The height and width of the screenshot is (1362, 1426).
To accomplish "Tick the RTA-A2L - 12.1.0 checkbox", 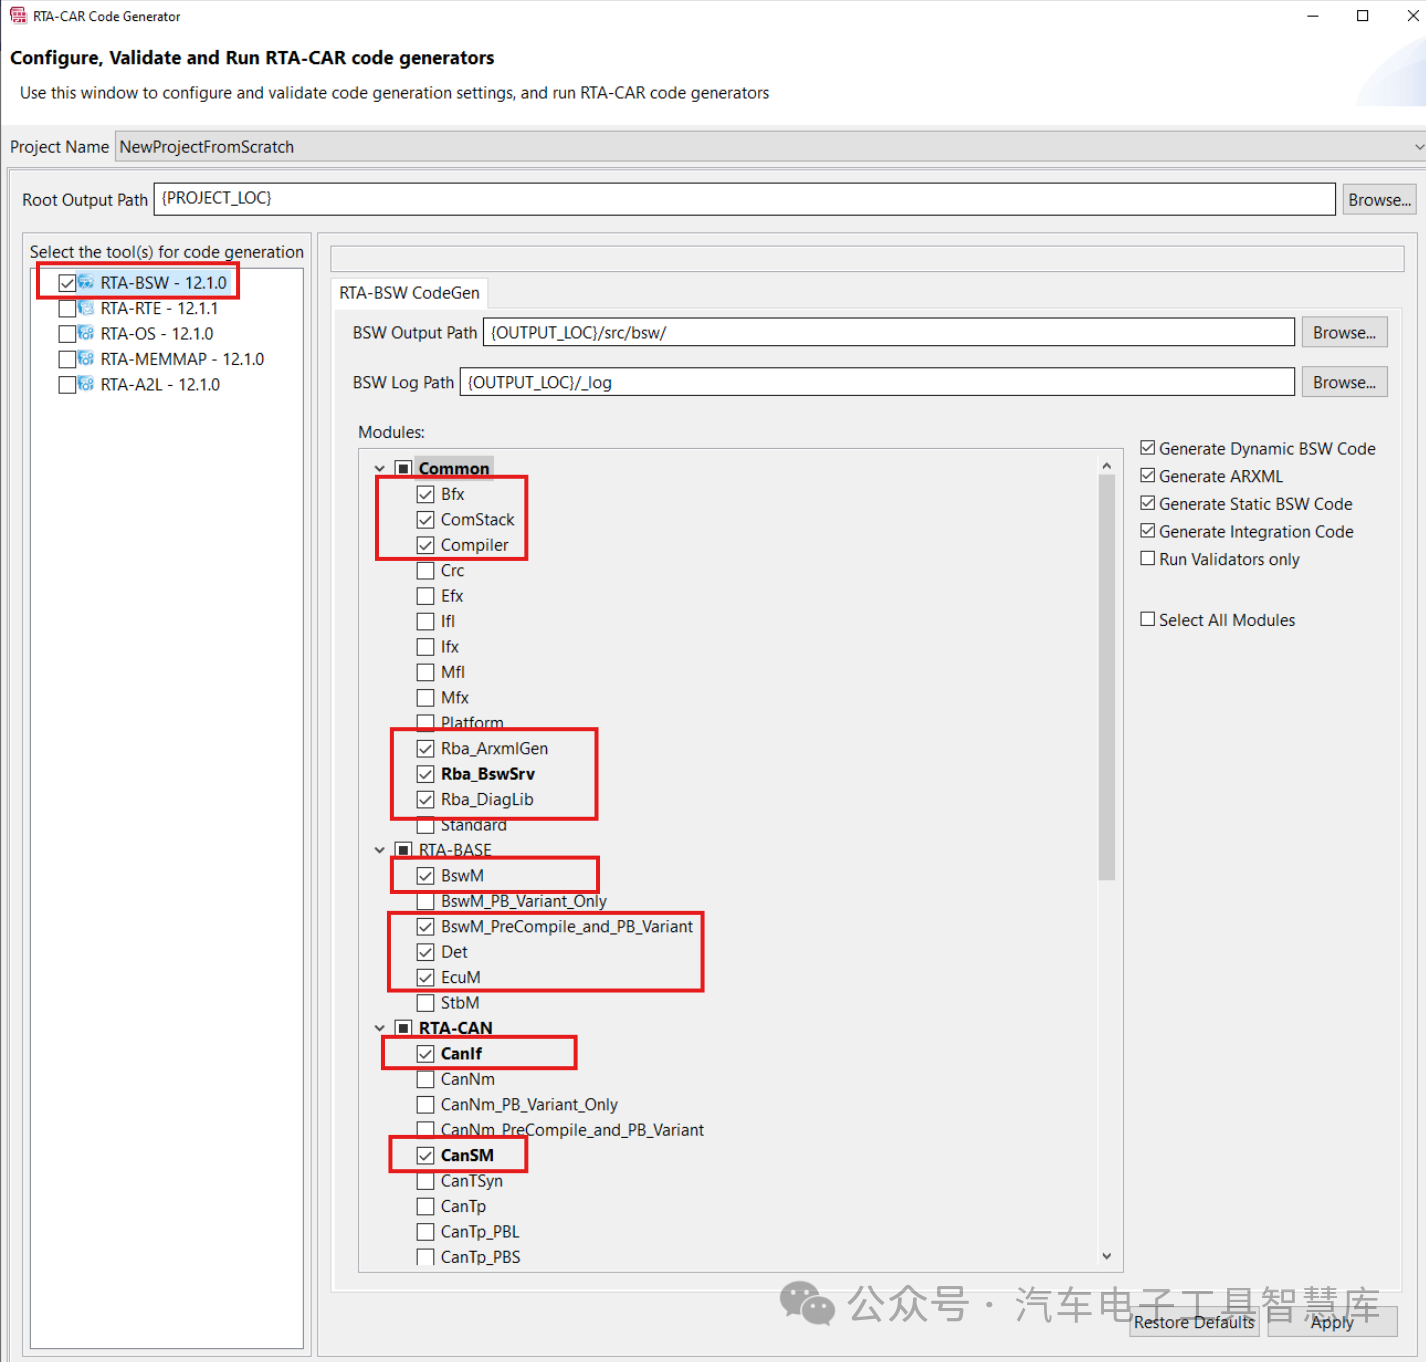I will tap(67, 384).
